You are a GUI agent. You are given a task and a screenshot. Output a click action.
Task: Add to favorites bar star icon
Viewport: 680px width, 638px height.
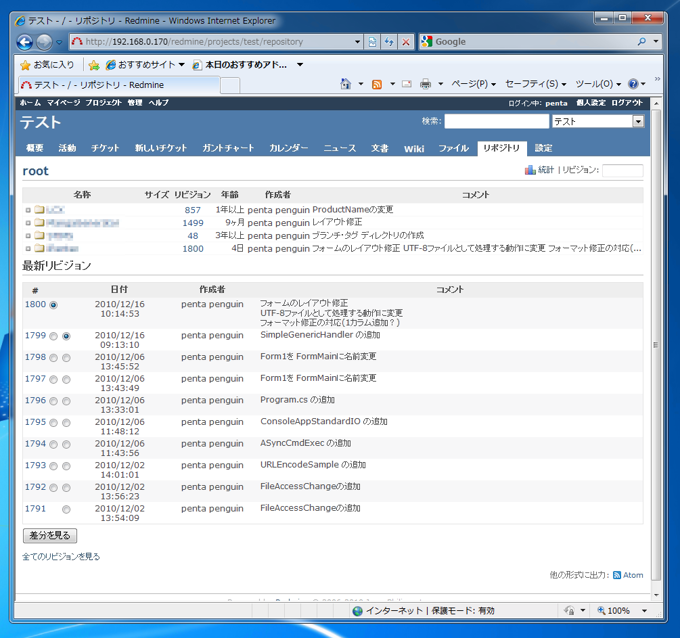[x=94, y=65]
